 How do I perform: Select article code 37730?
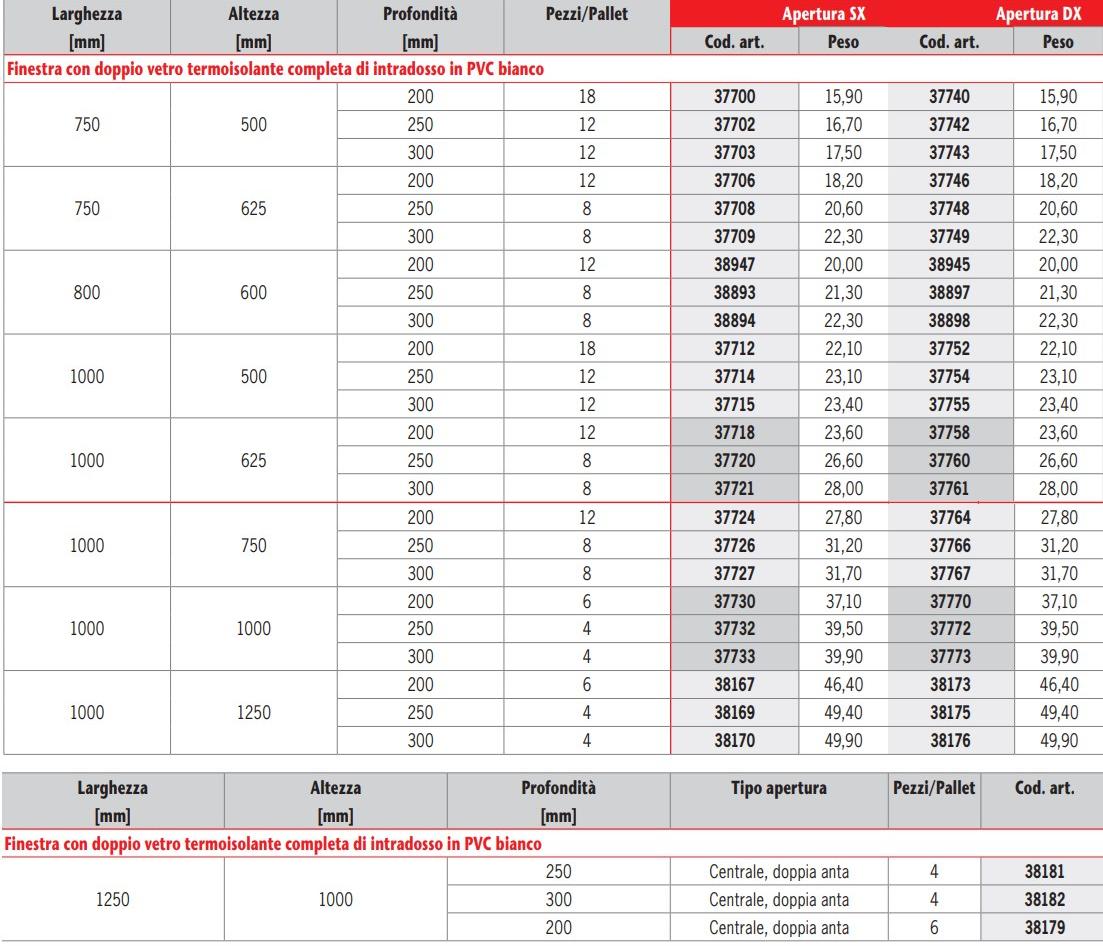[734, 601]
